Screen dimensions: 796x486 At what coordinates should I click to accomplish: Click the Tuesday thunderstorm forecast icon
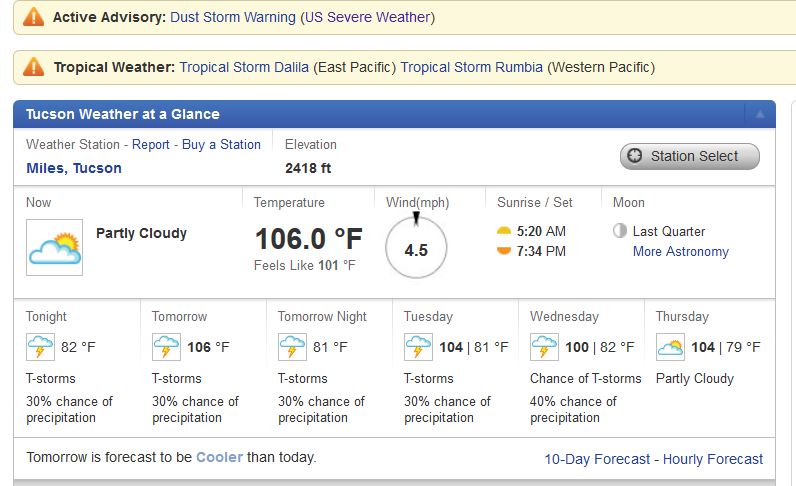pyautogui.click(x=418, y=348)
